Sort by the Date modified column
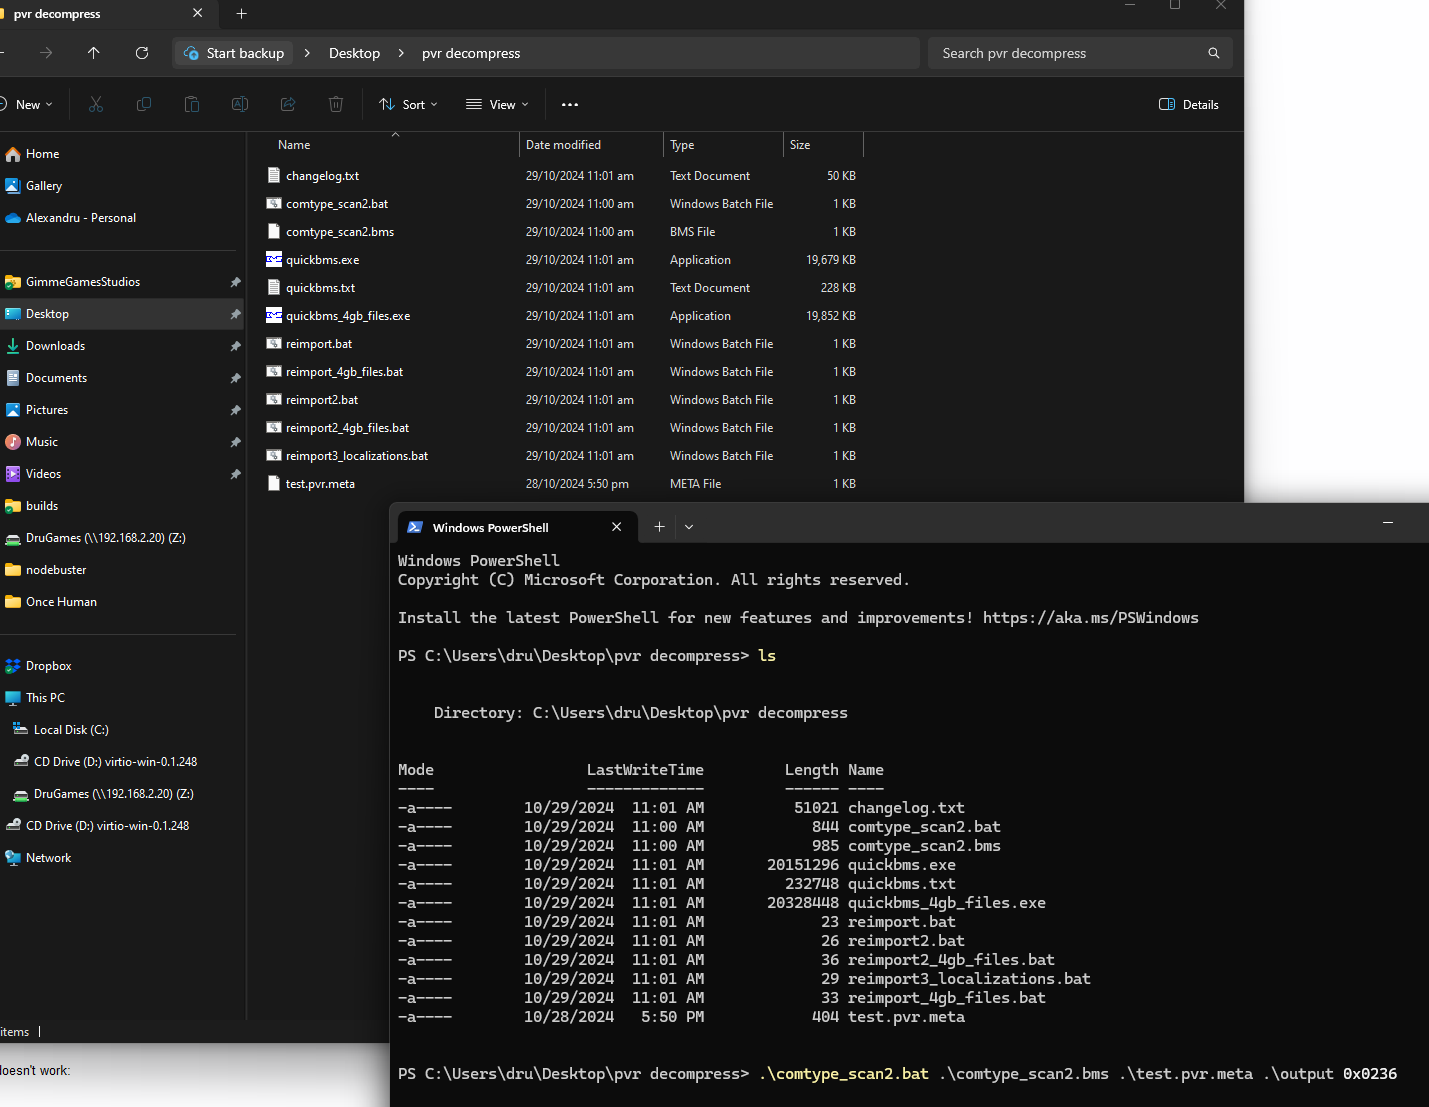1429x1107 pixels. tap(591, 145)
